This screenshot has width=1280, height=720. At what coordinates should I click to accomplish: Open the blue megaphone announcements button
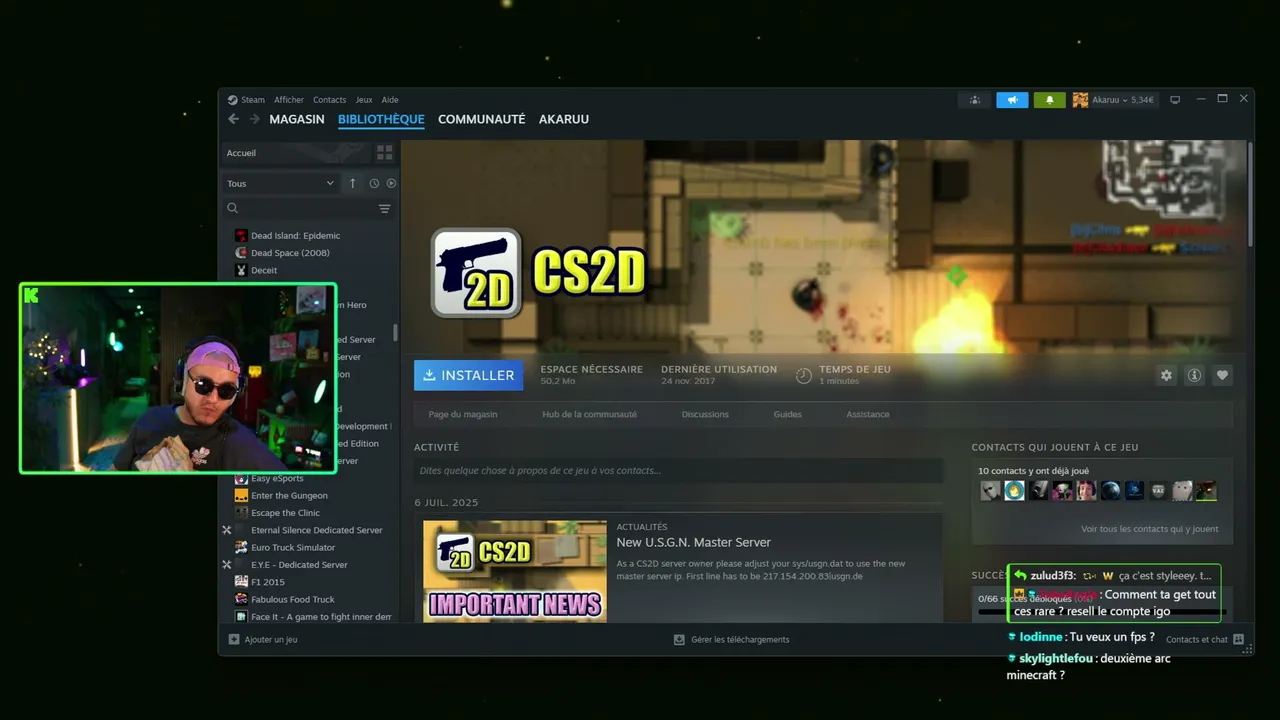click(1012, 100)
